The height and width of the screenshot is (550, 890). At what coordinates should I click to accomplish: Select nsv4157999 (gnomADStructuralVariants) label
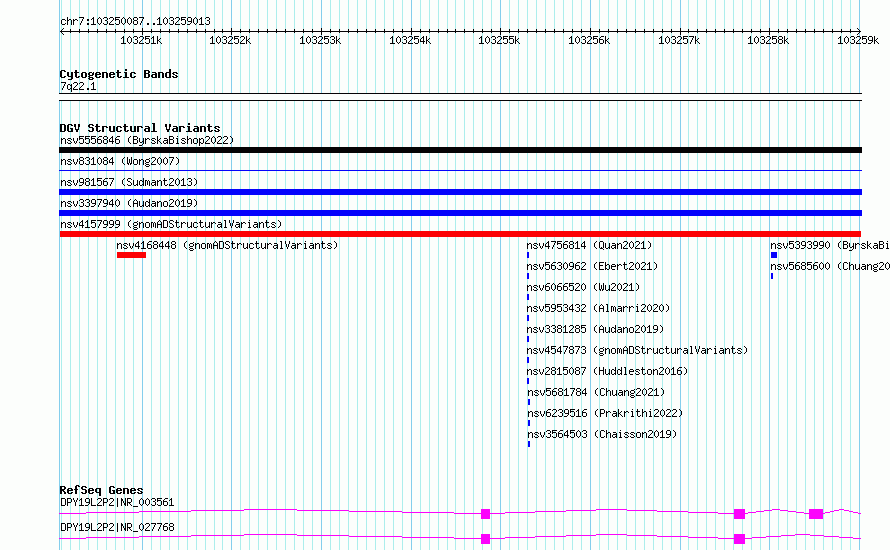click(171, 224)
